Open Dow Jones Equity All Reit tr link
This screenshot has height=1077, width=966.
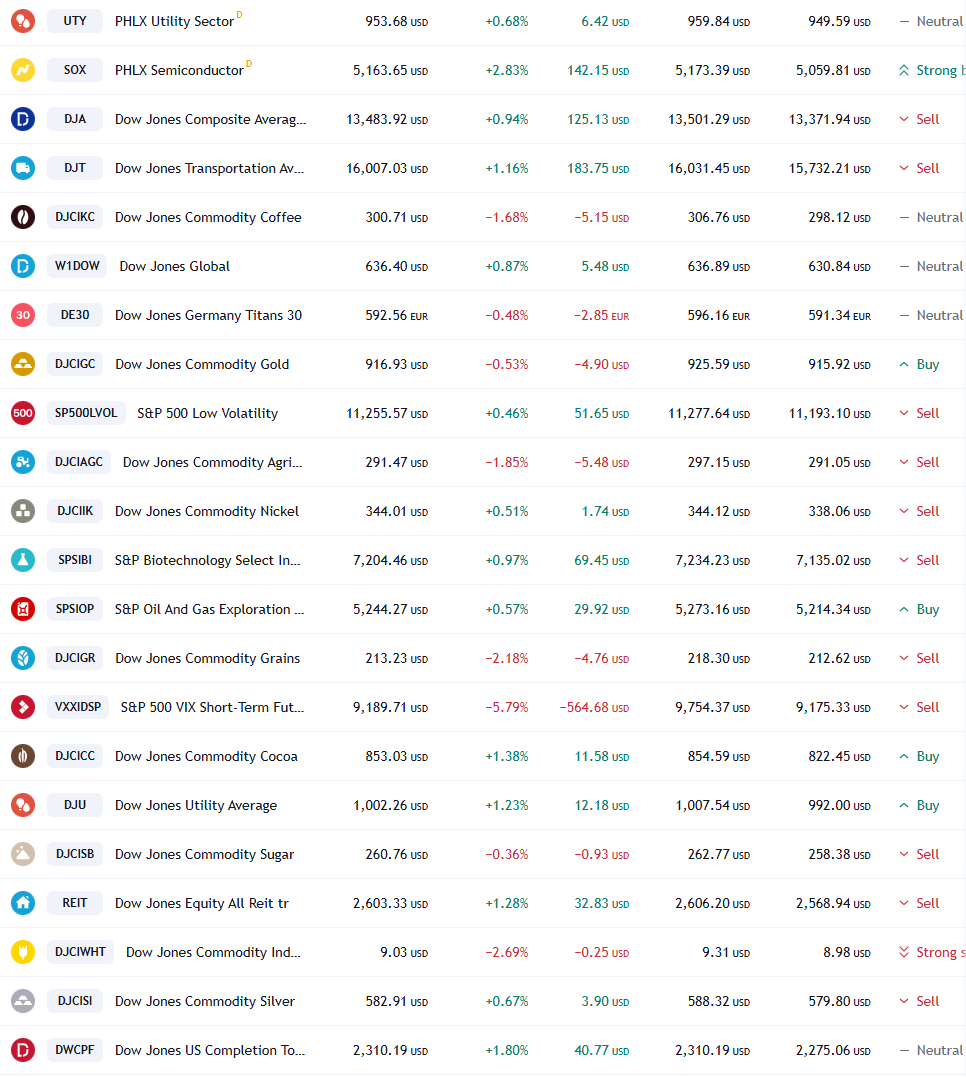[x=202, y=903]
